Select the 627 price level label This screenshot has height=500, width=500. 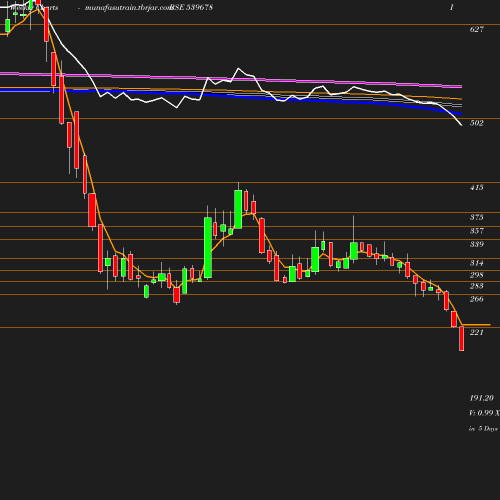(x=477, y=29)
